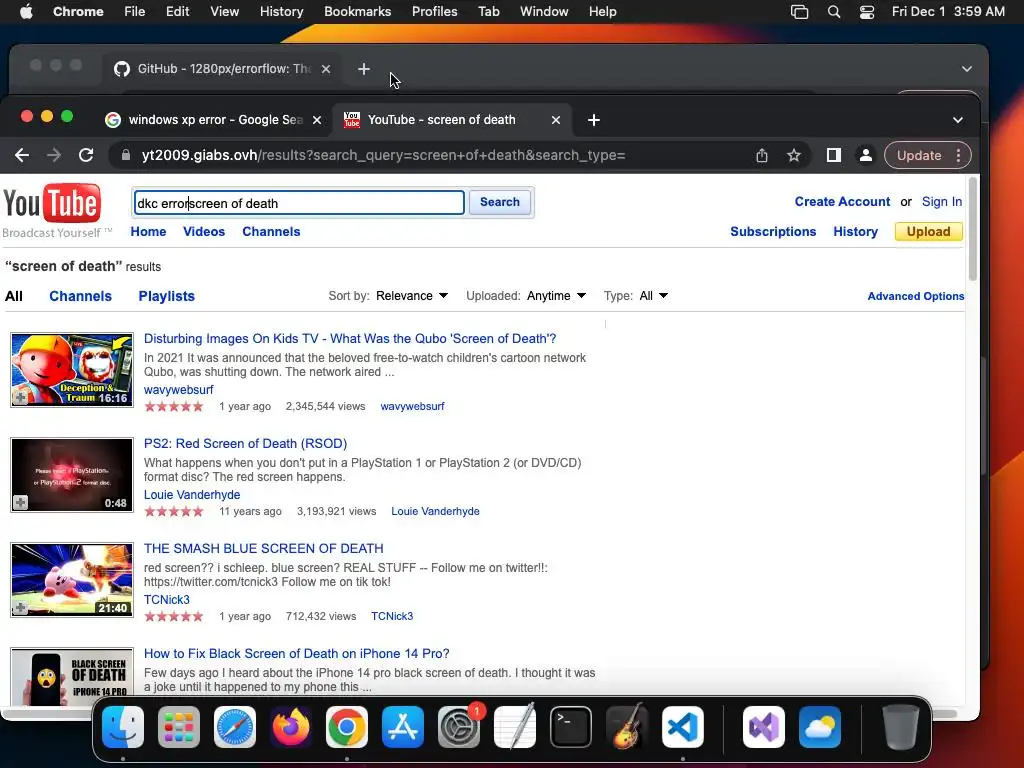Open the Bookmarks menu
Image resolution: width=1024 pixels, height=768 pixels.
(357, 12)
